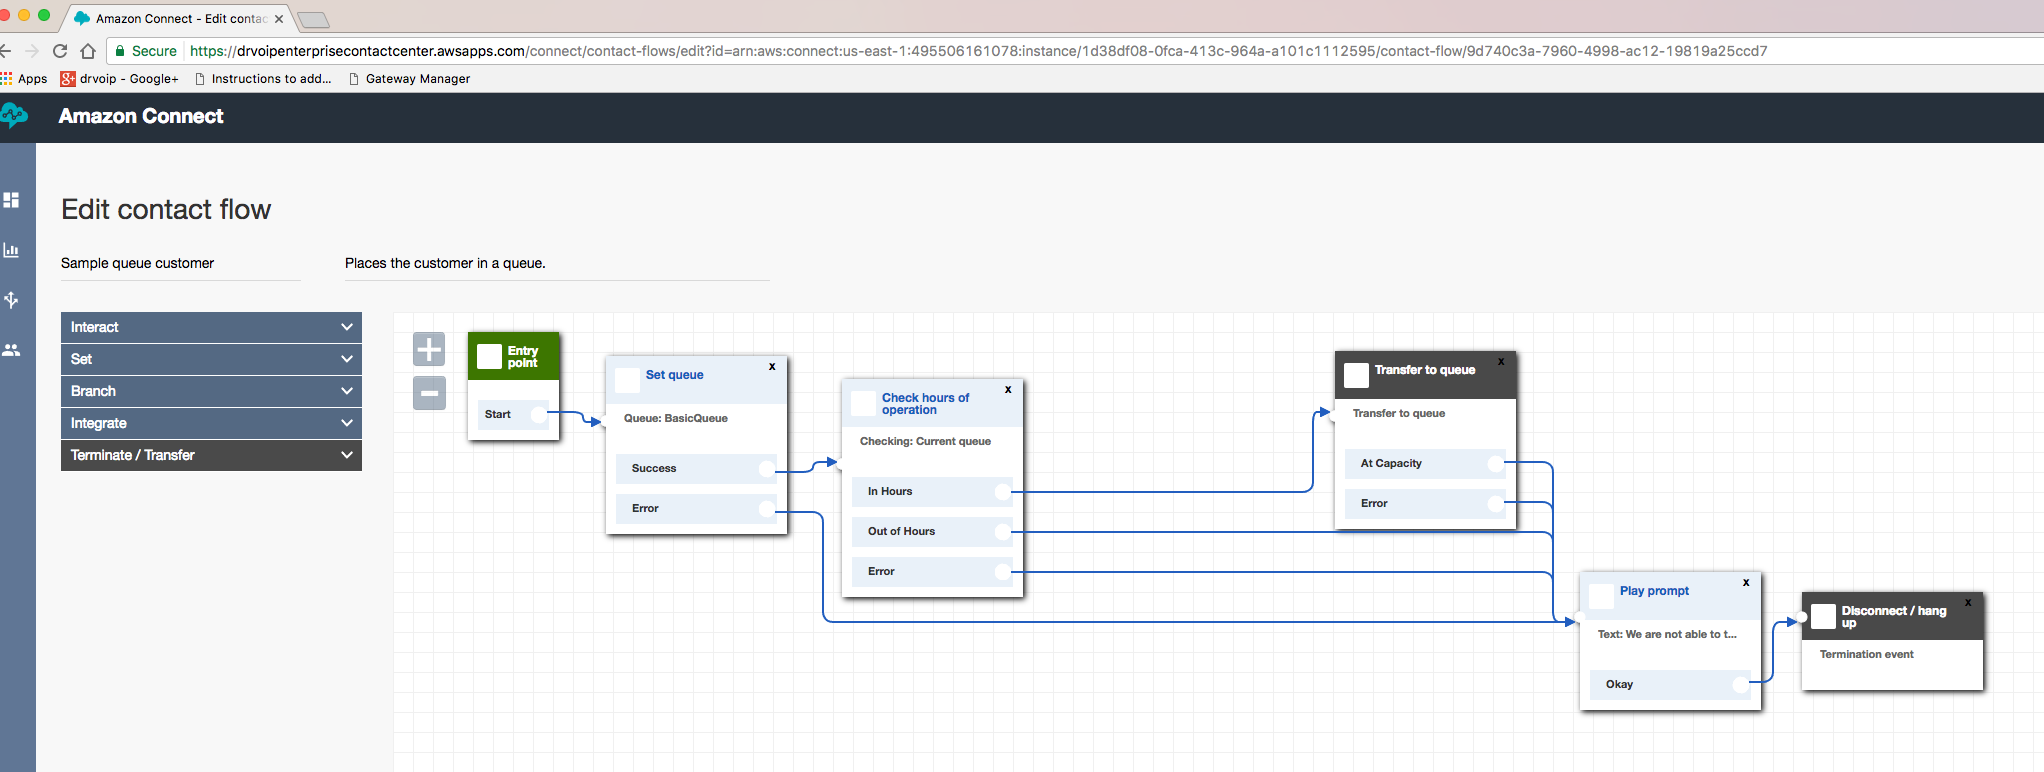Click the browser address bar URL

(978, 51)
